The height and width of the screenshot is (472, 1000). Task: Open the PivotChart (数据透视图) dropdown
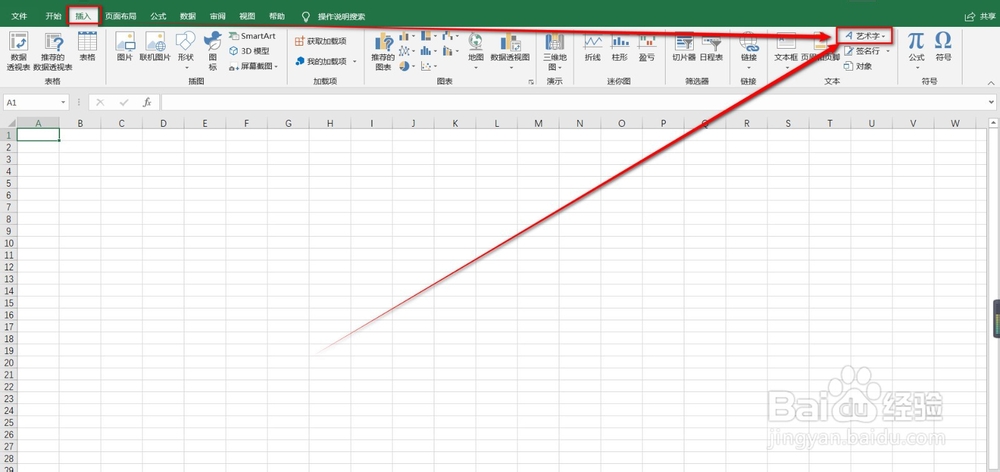(510, 51)
